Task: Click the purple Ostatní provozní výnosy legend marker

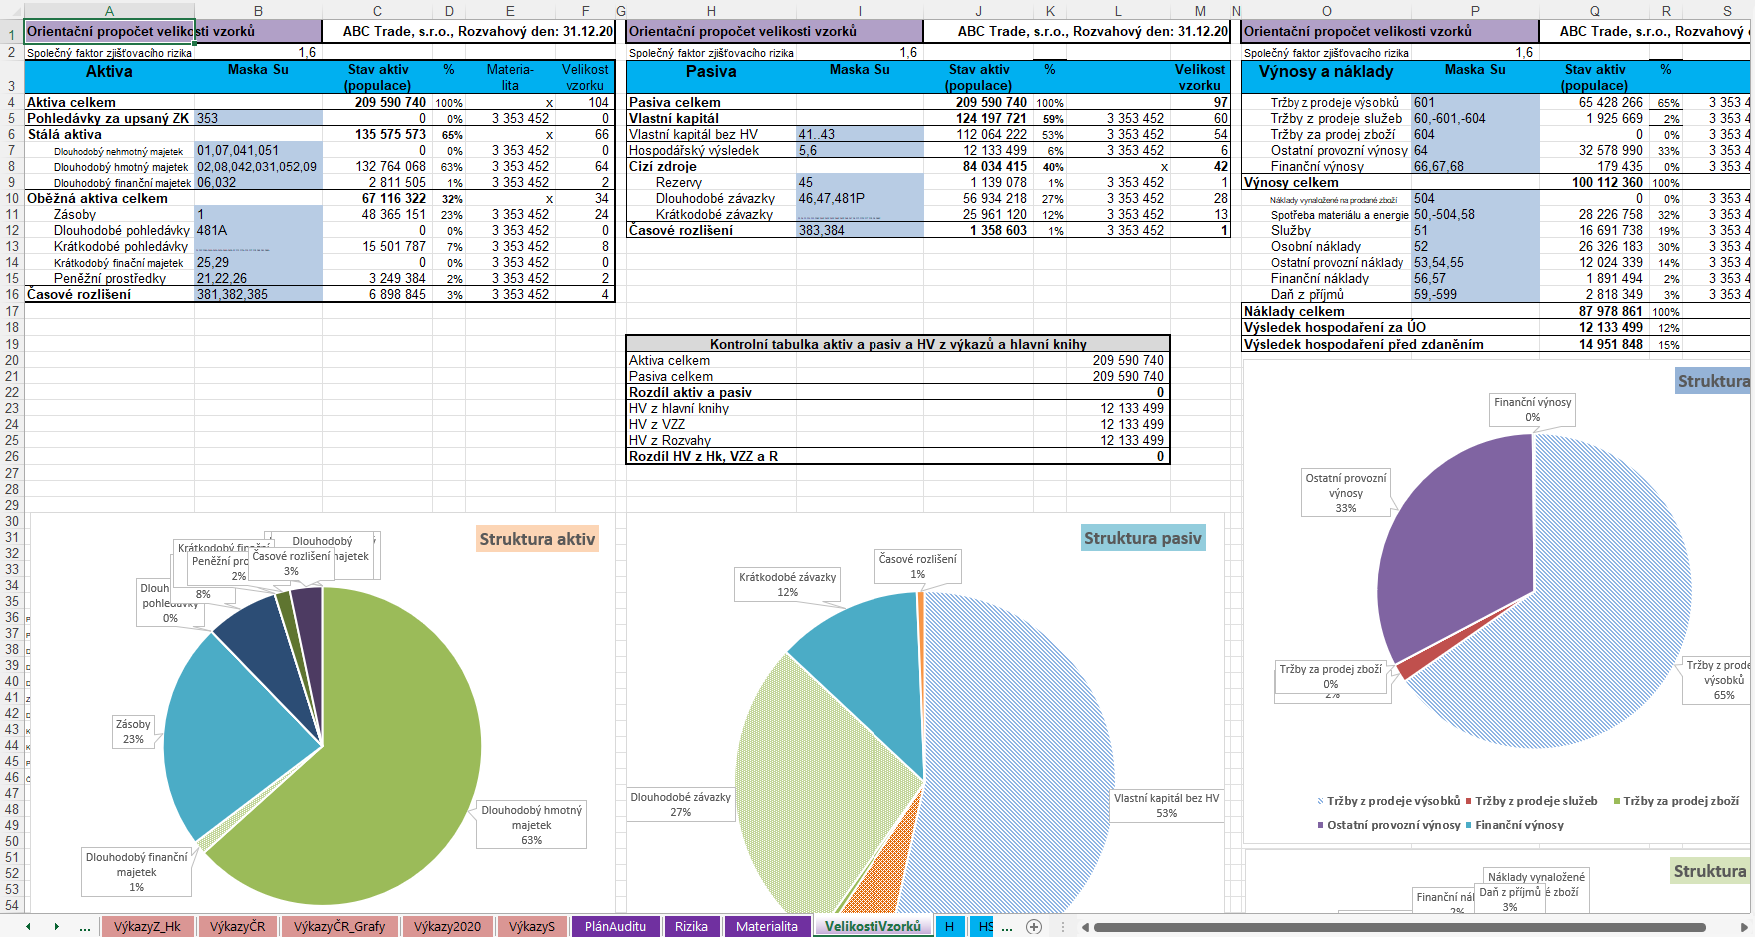Action: pos(1320,825)
